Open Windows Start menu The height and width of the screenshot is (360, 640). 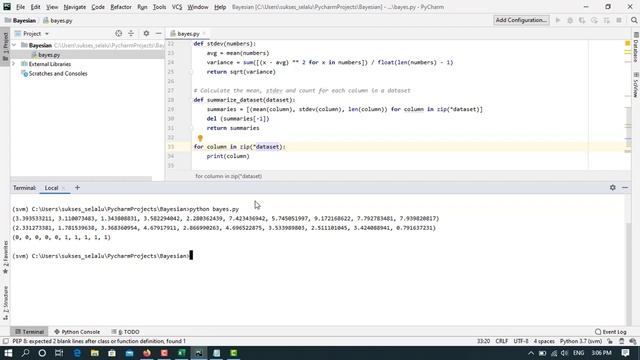(8, 353)
